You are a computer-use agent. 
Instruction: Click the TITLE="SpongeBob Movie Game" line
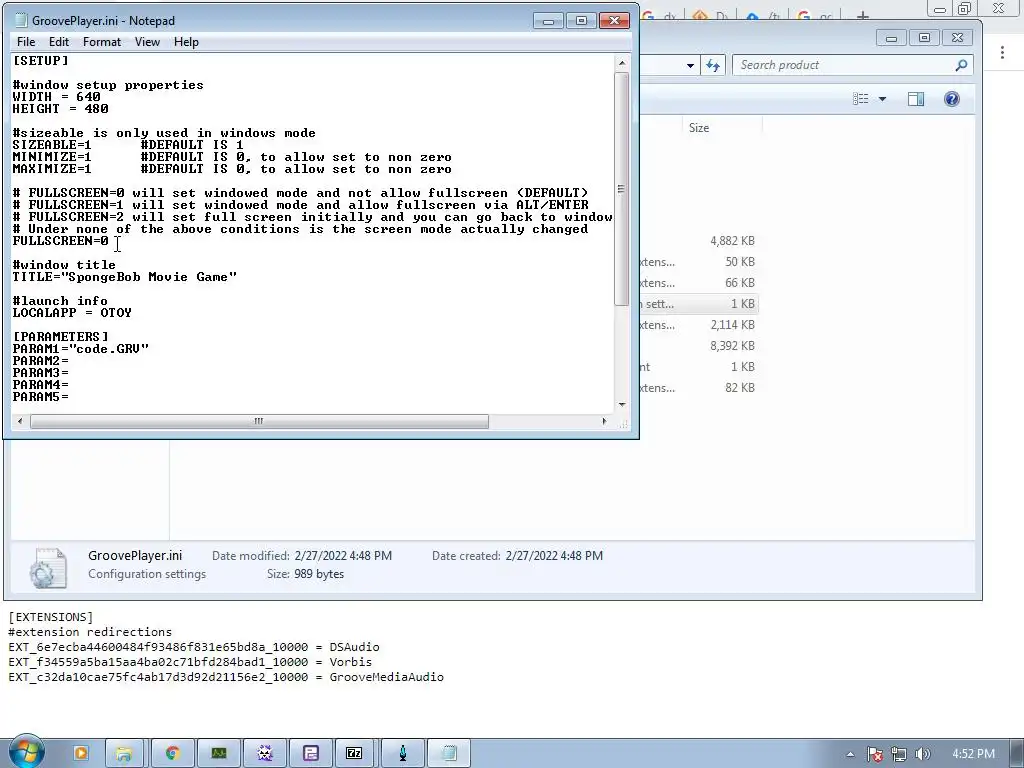click(x=124, y=277)
